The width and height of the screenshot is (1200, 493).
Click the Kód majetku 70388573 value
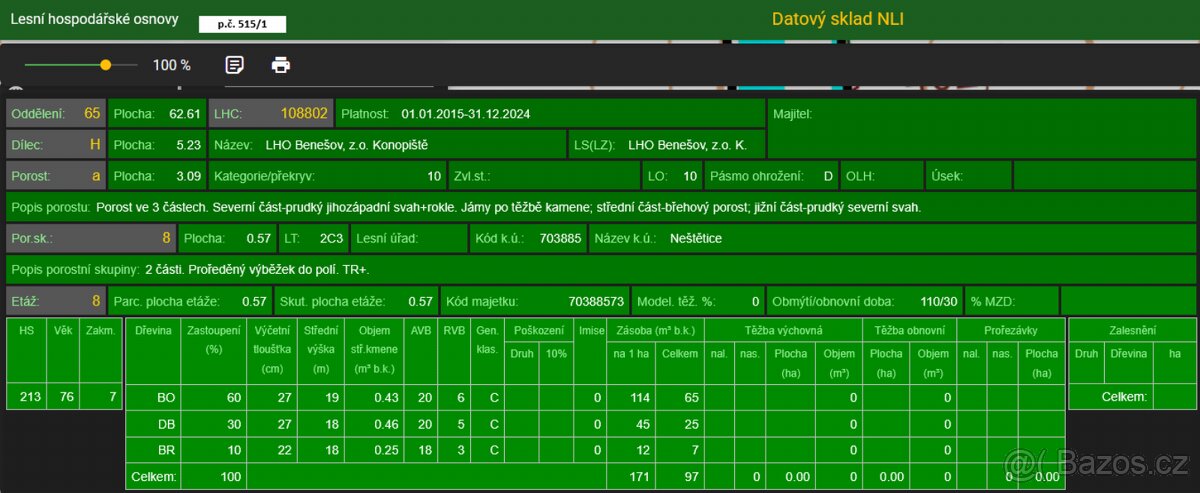[596, 301]
